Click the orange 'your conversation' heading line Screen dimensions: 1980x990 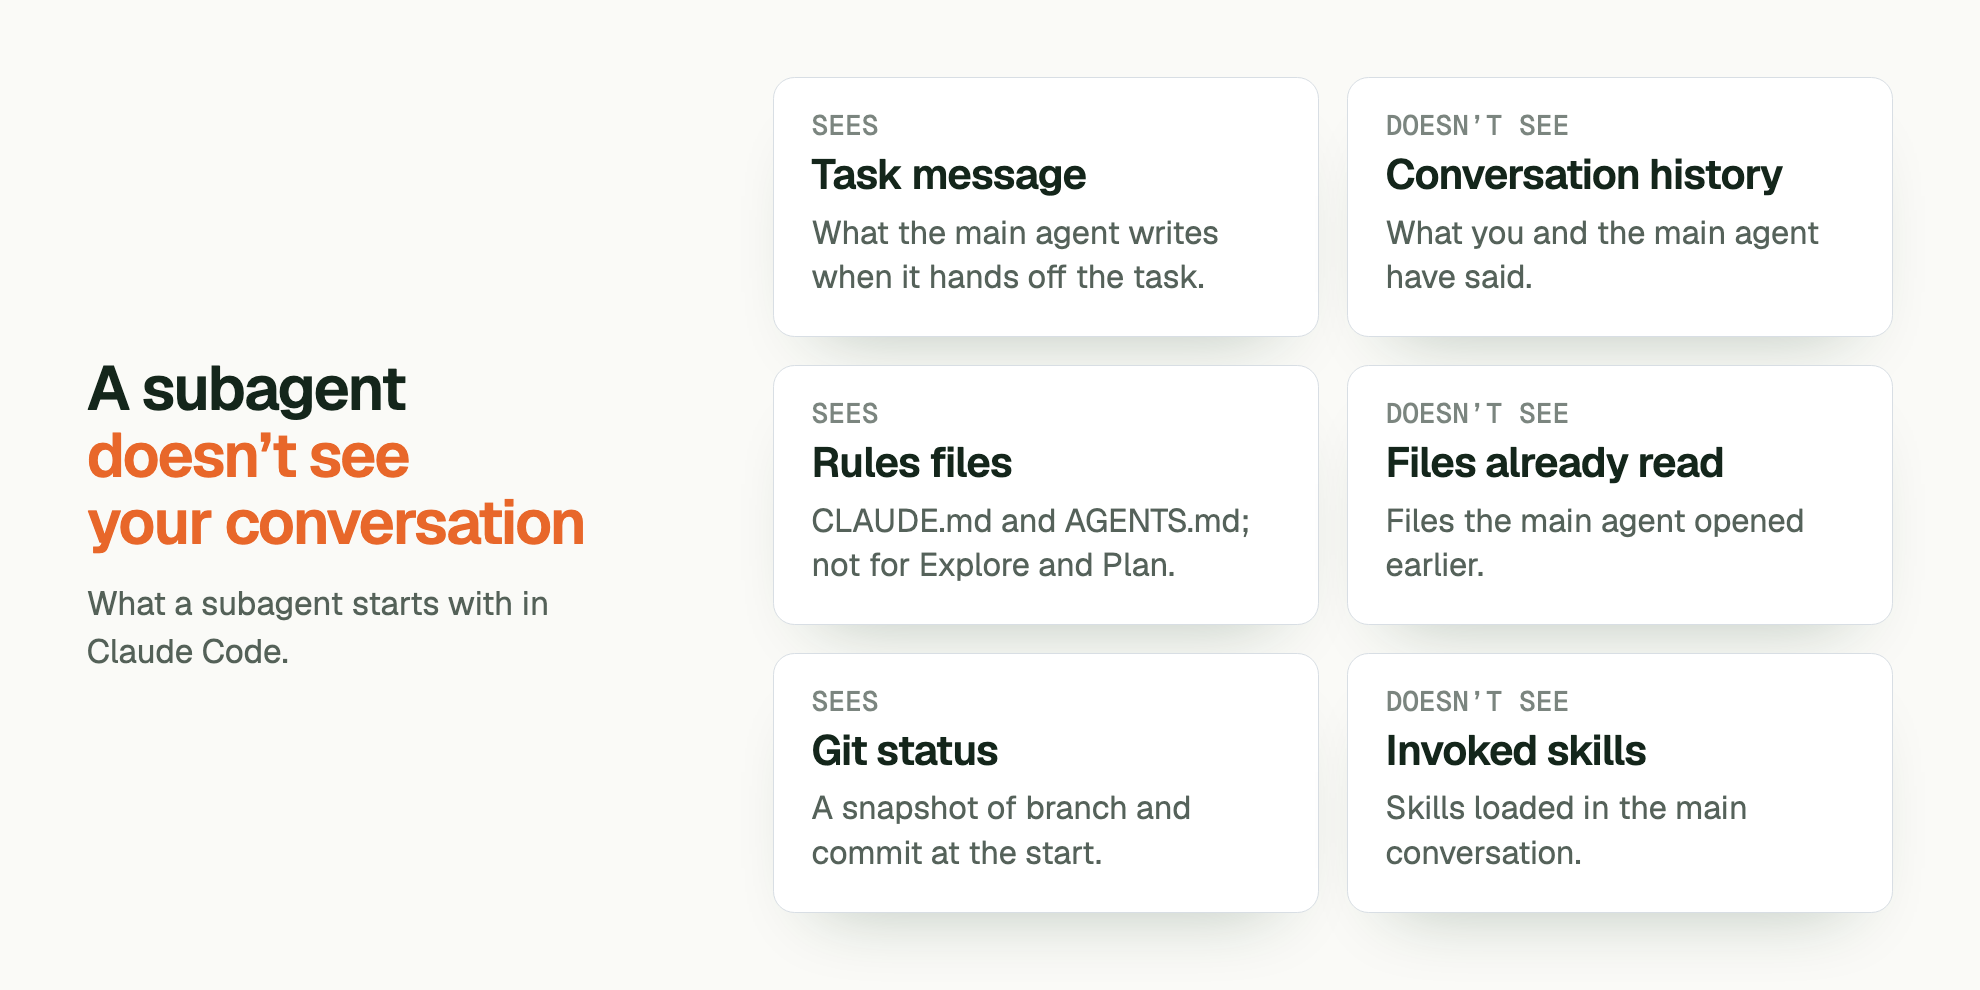pyautogui.click(x=336, y=524)
